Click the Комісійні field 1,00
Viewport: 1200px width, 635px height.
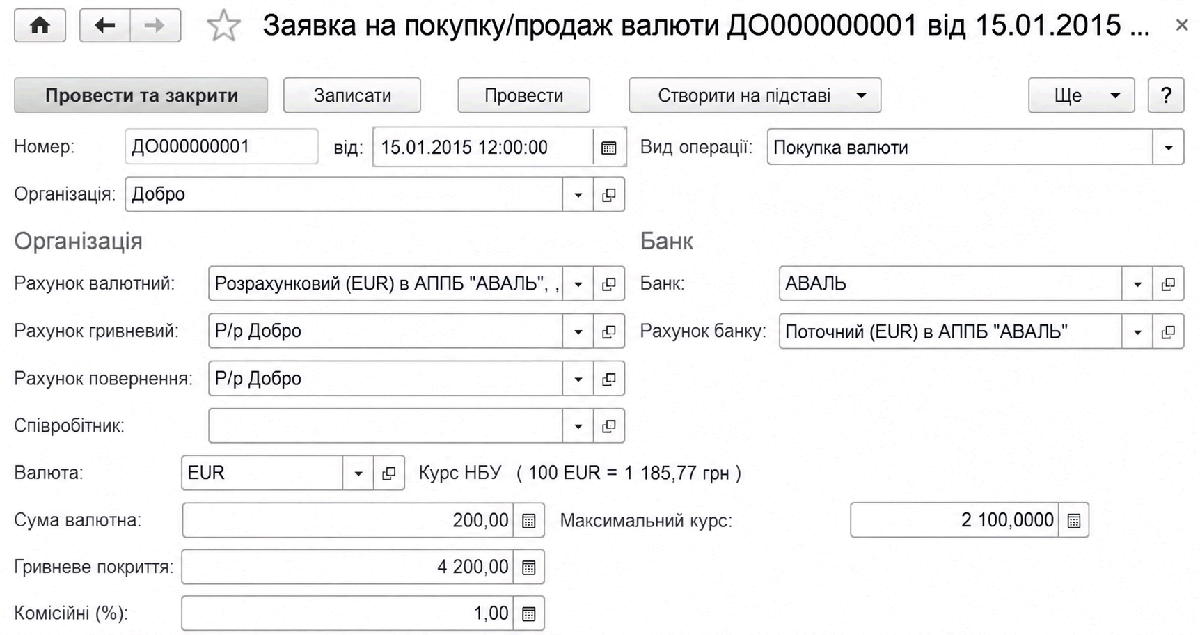tap(348, 613)
